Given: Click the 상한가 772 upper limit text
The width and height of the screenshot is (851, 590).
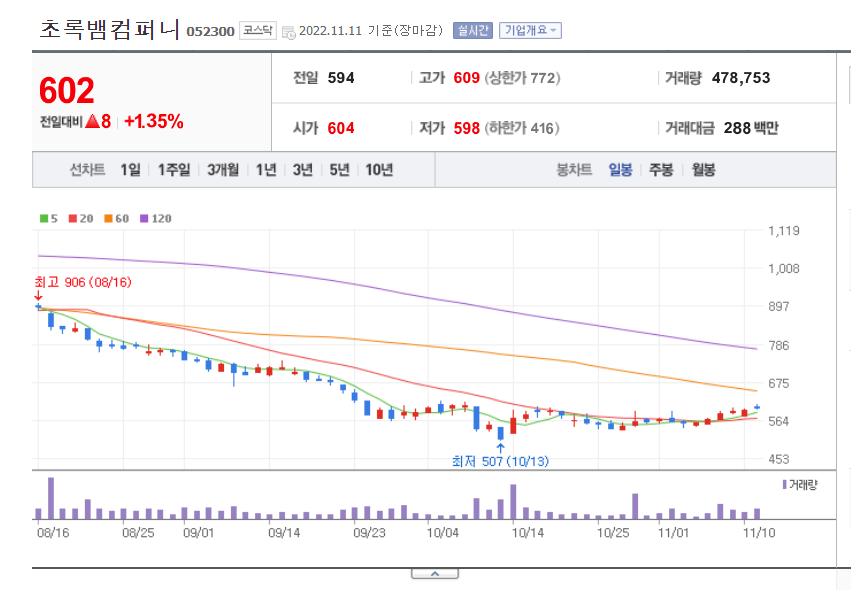Looking at the screenshot, I should tap(522, 78).
